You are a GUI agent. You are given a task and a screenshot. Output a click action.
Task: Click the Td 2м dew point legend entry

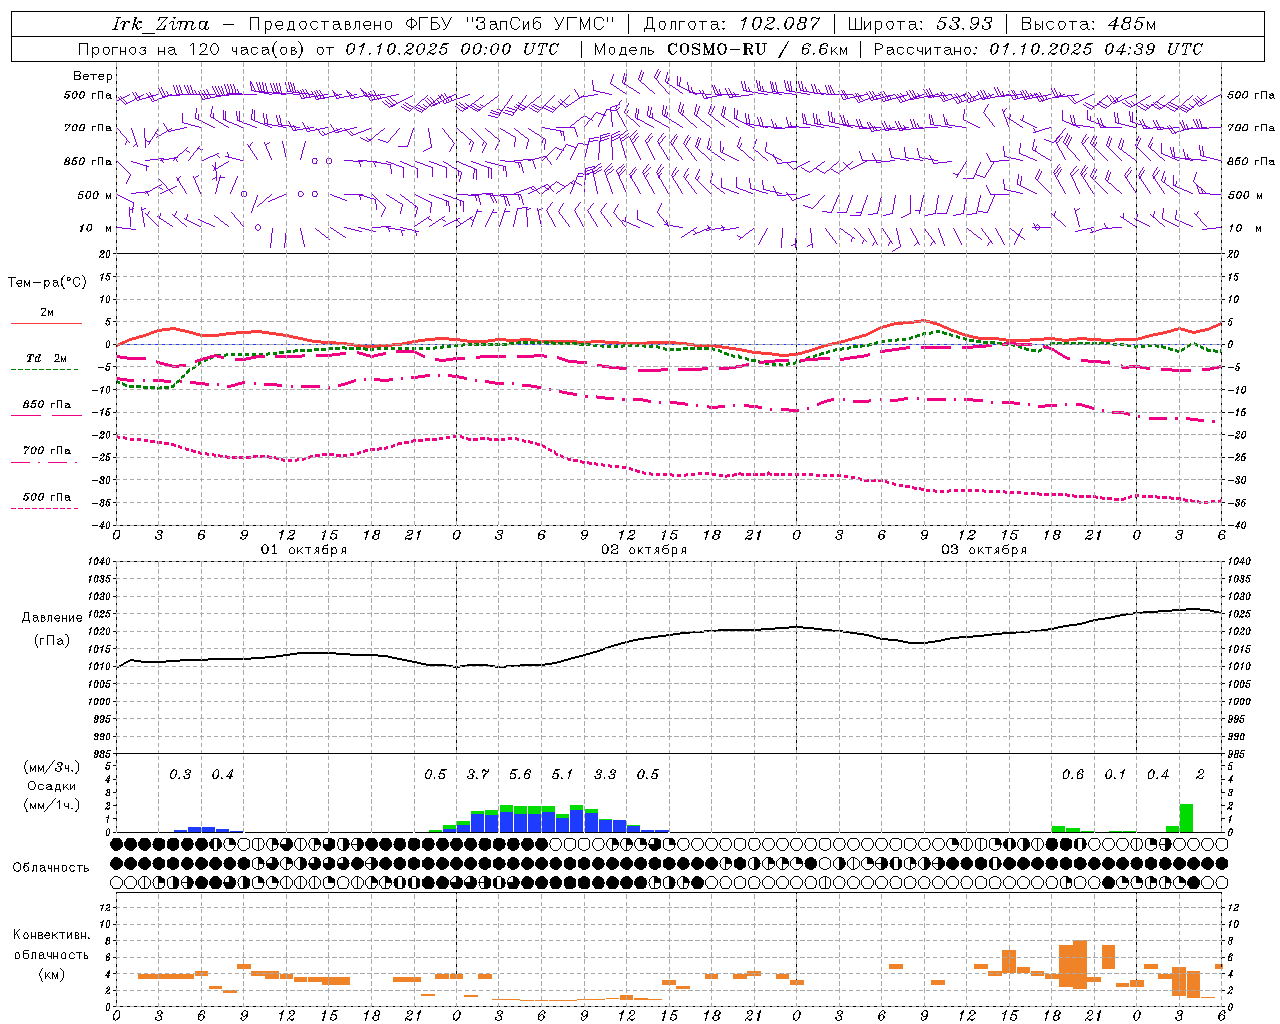pyautogui.click(x=46, y=358)
